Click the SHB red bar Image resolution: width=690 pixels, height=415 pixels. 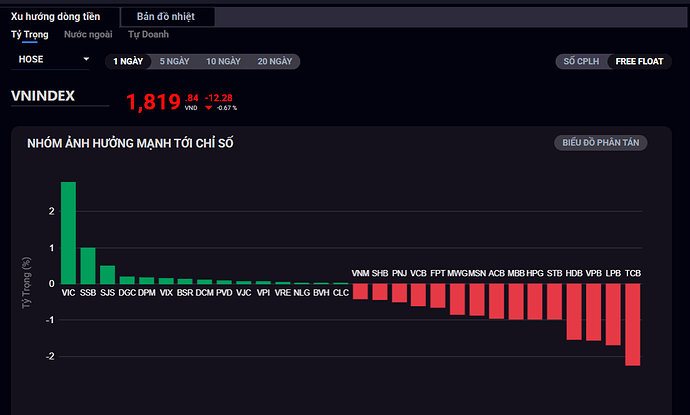coord(380,292)
